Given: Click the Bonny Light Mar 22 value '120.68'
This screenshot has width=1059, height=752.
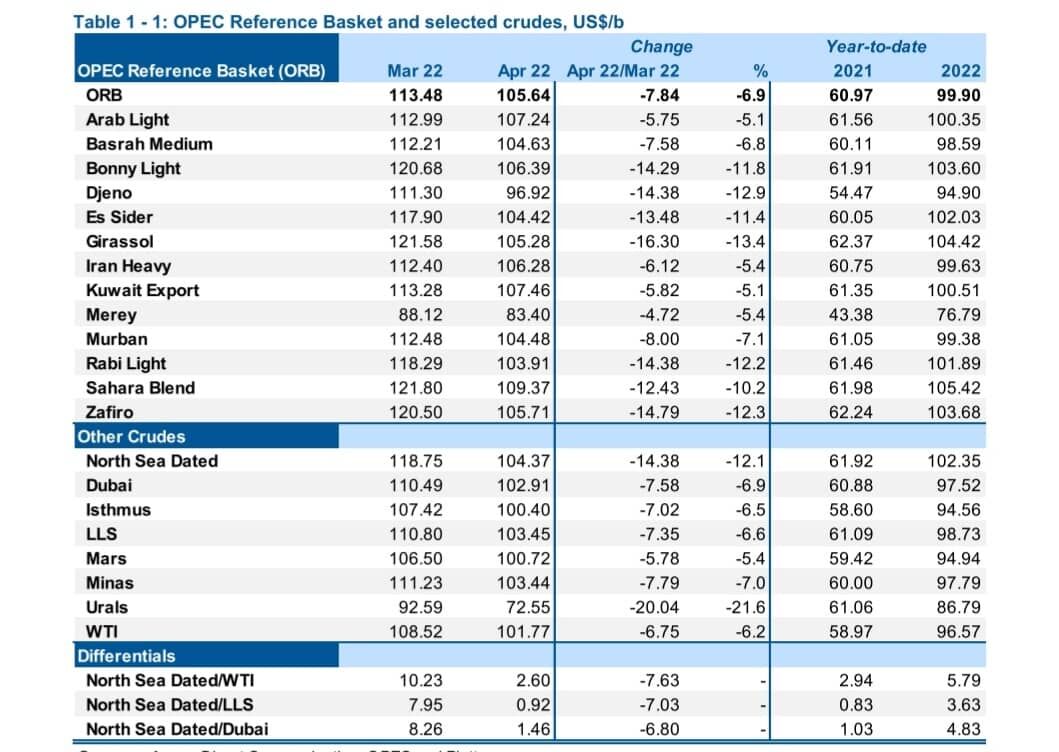Looking at the screenshot, I should 415,168.
